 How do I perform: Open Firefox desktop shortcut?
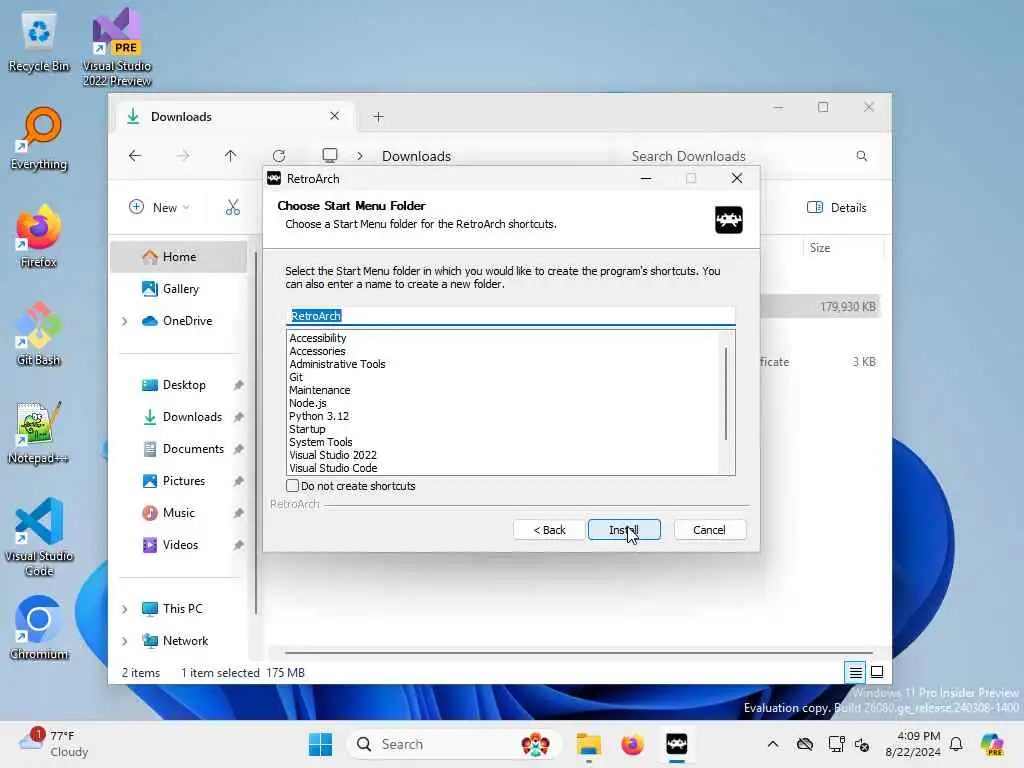coord(39,236)
